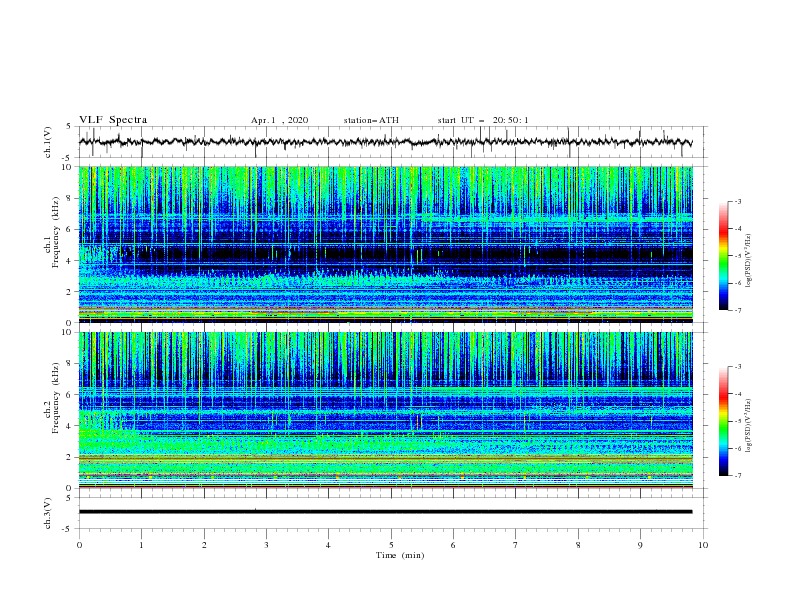
Task: Click the 'ch.1(V)' waveform axis label
Action: coord(48,142)
